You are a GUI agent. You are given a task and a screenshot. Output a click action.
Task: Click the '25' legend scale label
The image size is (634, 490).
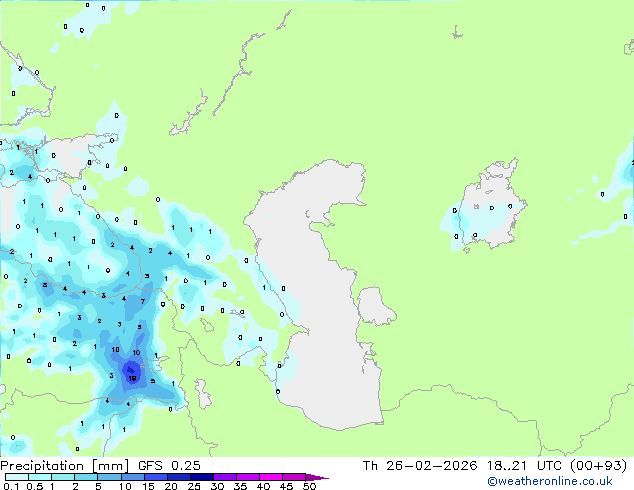tap(194, 486)
